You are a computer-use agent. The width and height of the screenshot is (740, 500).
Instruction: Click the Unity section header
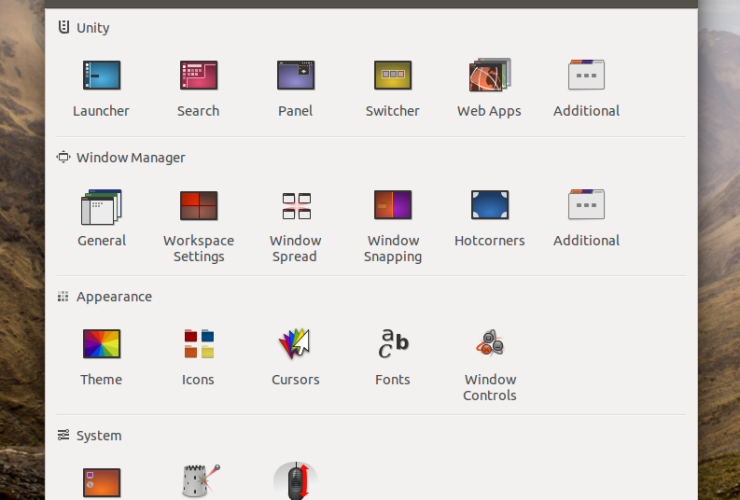pos(92,28)
